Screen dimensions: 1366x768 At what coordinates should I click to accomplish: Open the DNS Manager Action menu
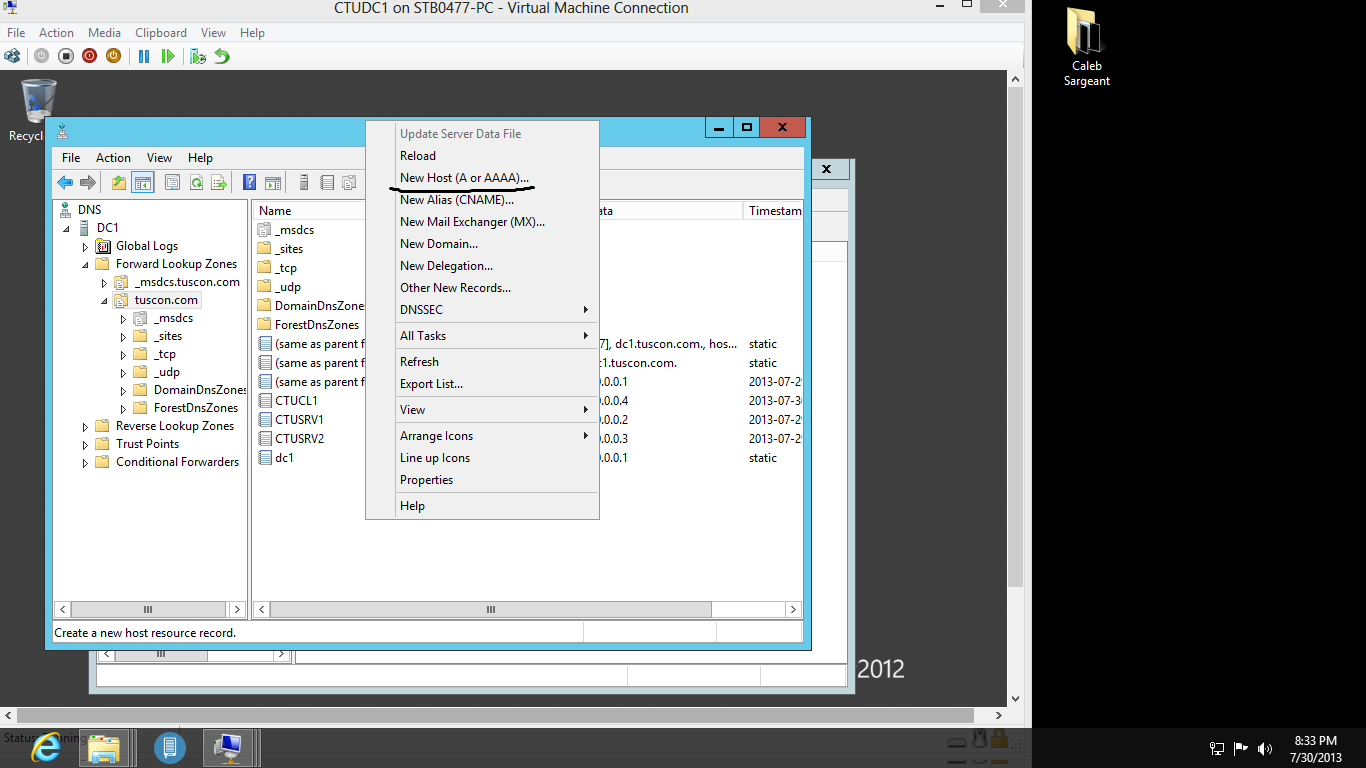click(113, 158)
